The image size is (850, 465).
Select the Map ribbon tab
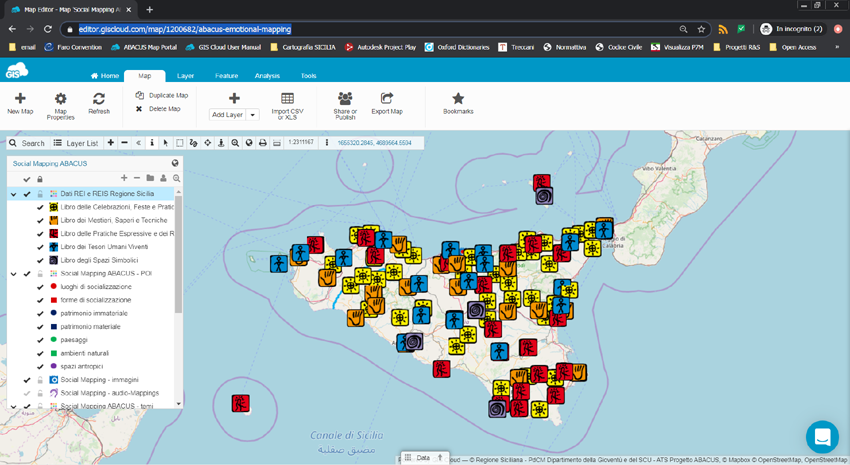(x=145, y=76)
